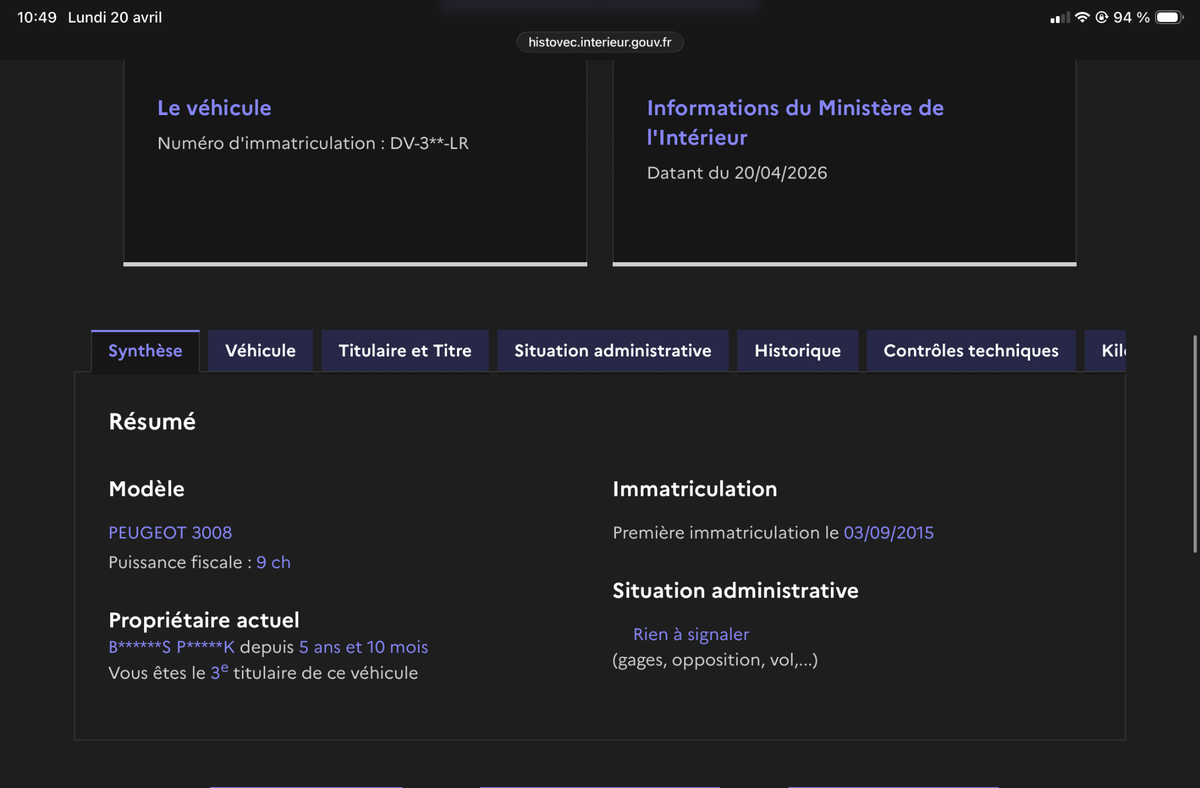Click the 'Immatriculation' heading

pyautogui.click(x=695, y=489)
